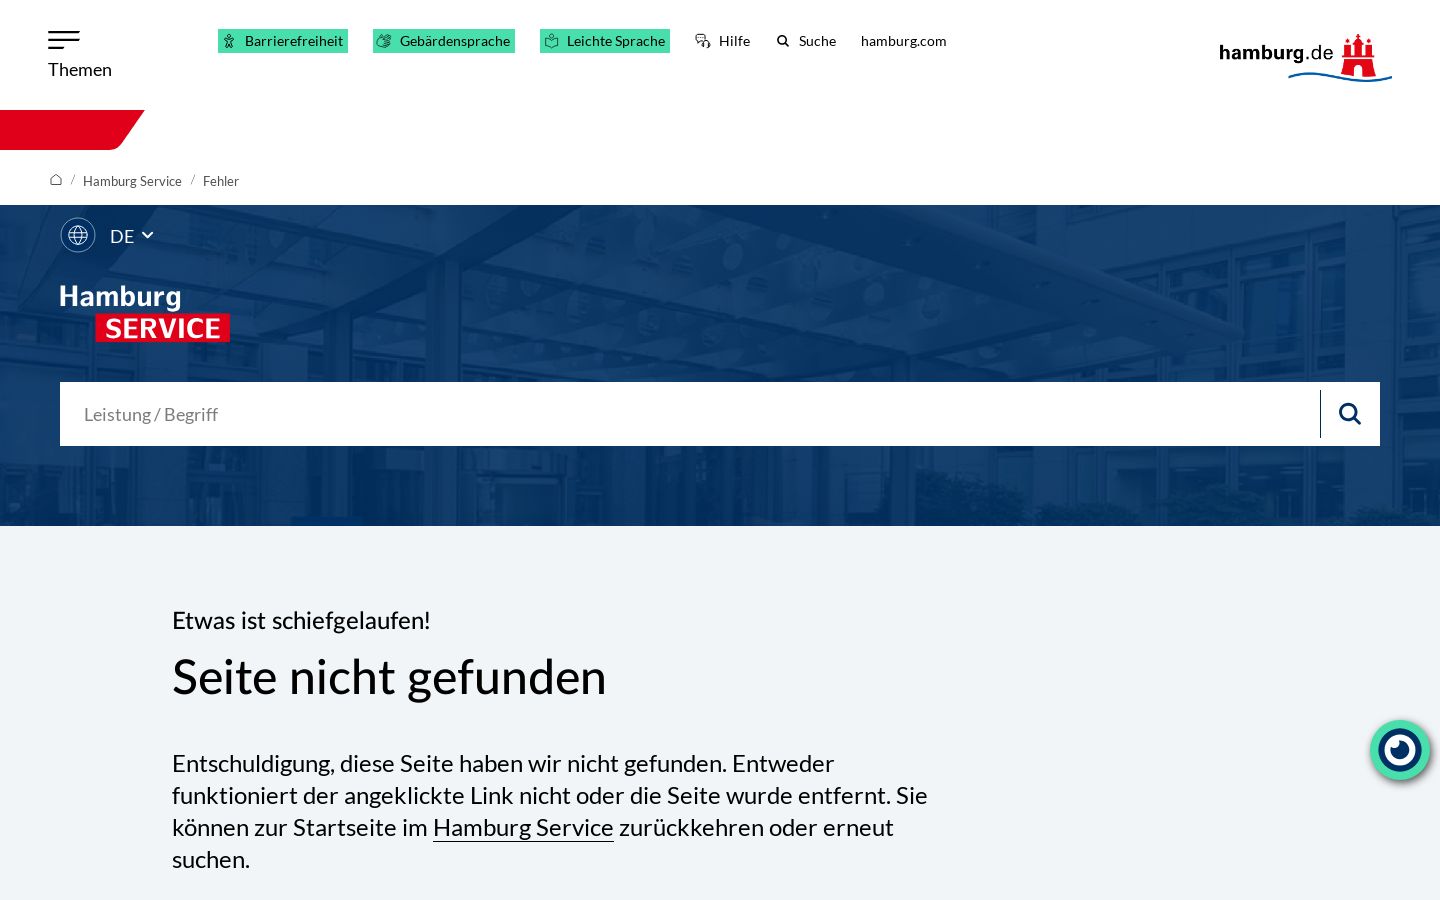Click the home breadcrumb icon
The width and height of the screenshot is (1440, 900).
coord(56,180)
